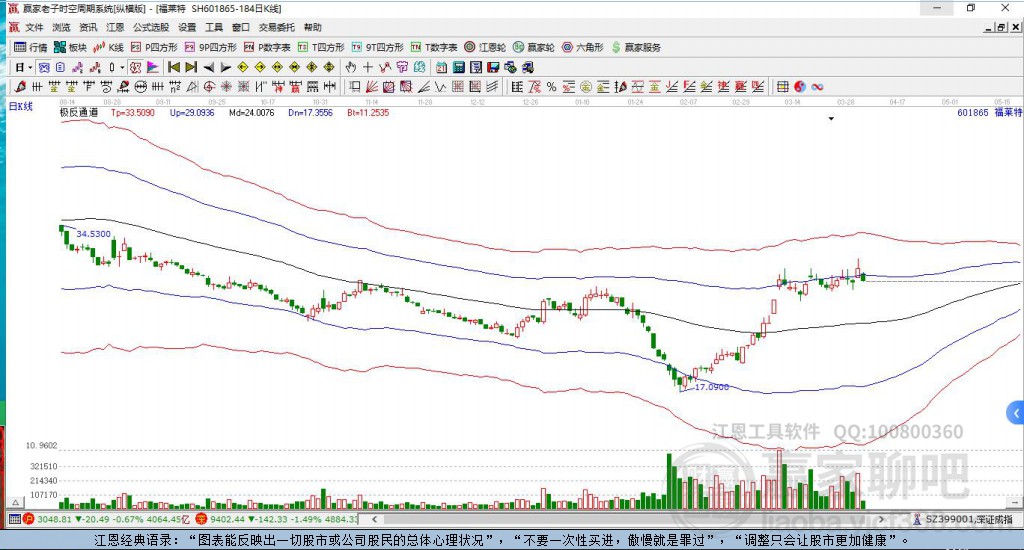Viewport: 1024px width, 550px height.
Task: Click the yin-yang symbol icon
Action: pos(800,87)
